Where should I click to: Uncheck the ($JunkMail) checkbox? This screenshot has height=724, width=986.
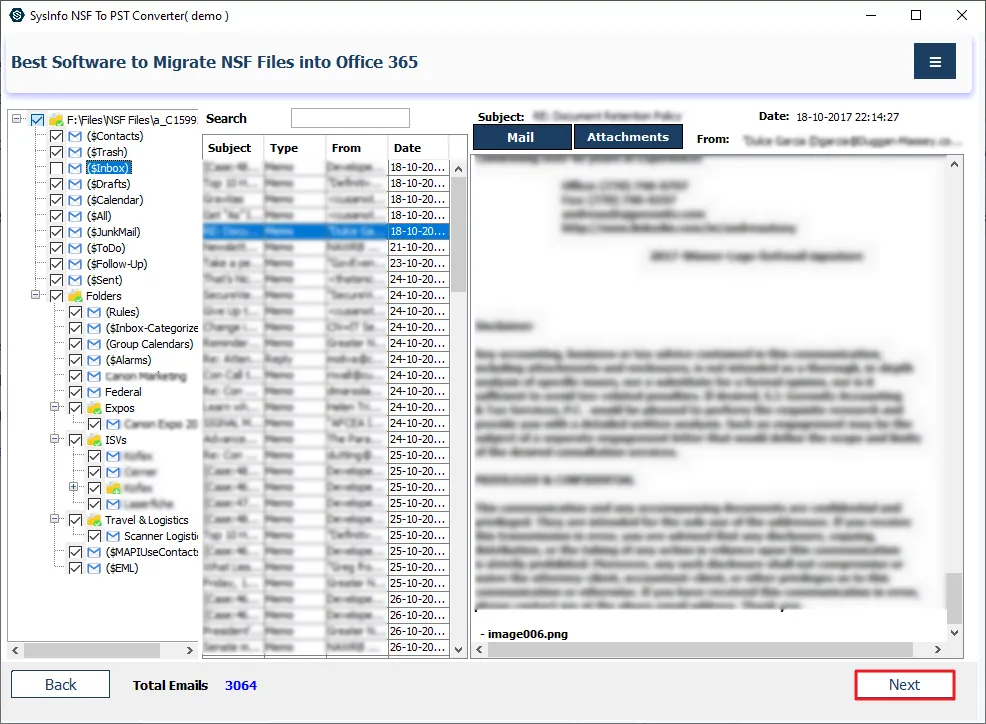coord(57,232)
